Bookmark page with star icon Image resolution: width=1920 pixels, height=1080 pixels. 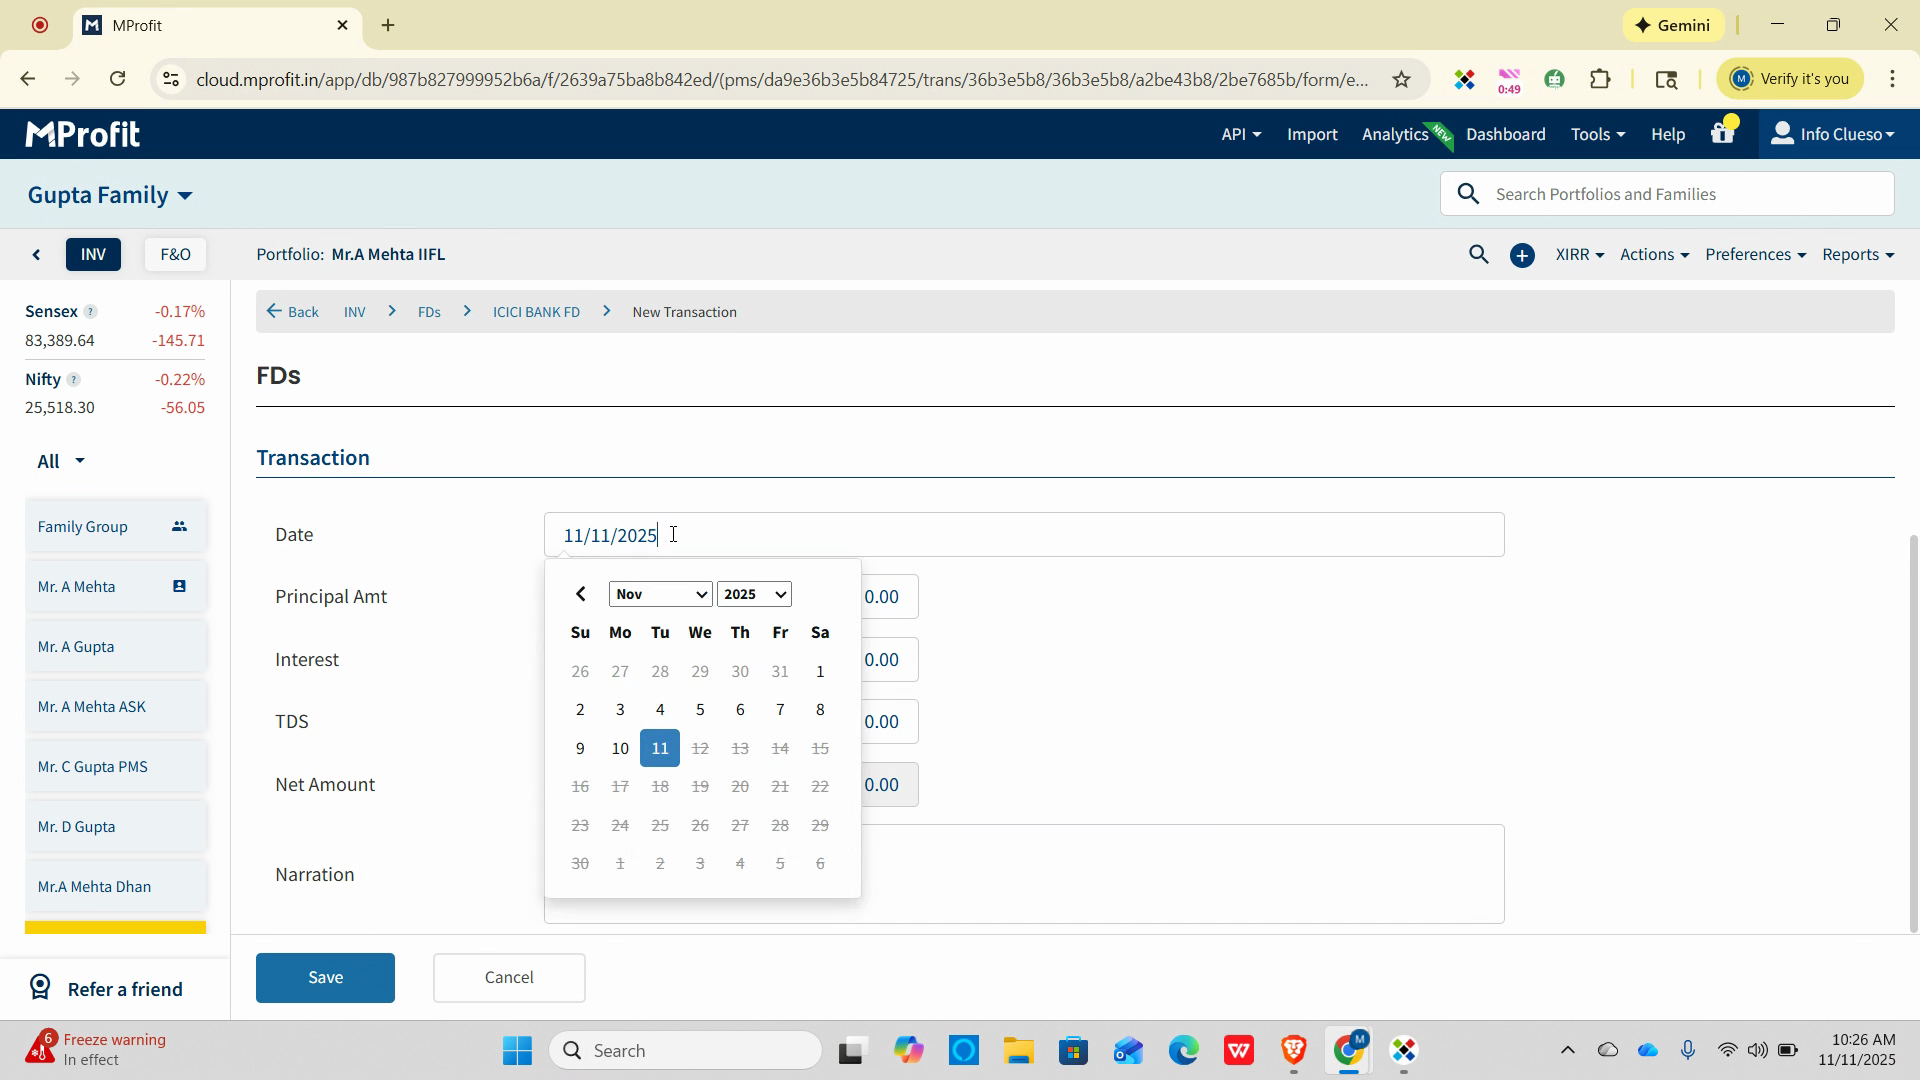[1401, 79]
